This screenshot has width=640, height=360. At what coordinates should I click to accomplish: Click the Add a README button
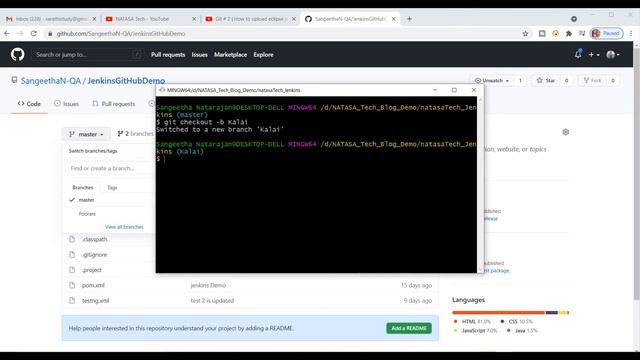409,328
